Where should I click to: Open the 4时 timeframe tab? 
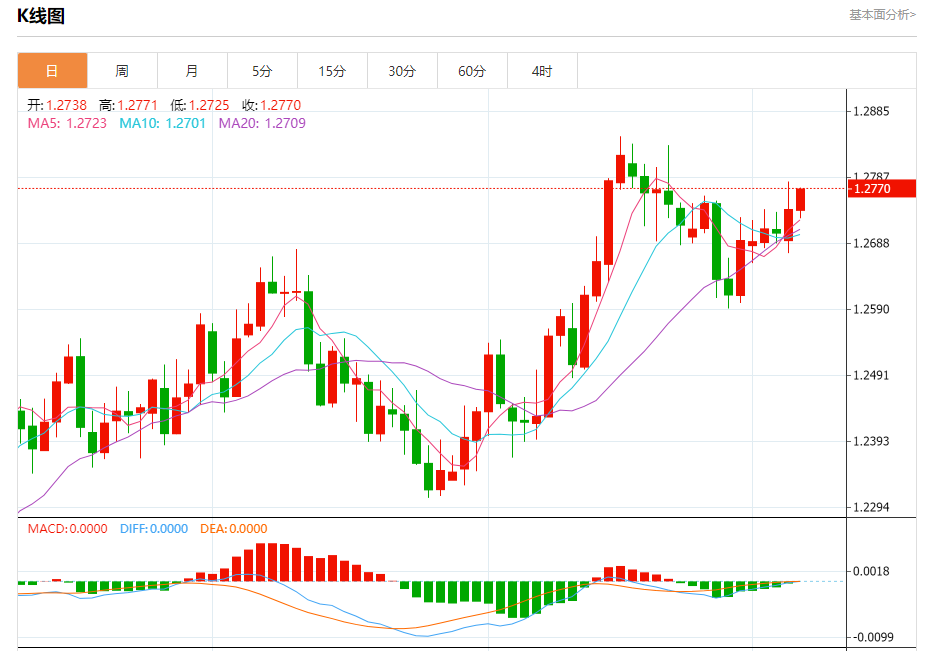pos(542,71)
